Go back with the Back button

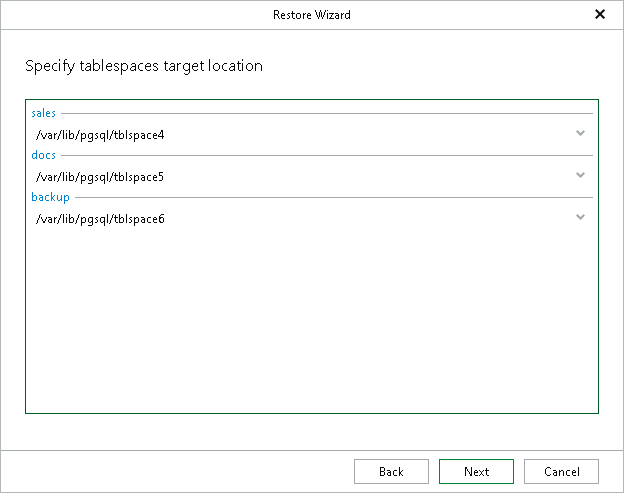(391, 472)
